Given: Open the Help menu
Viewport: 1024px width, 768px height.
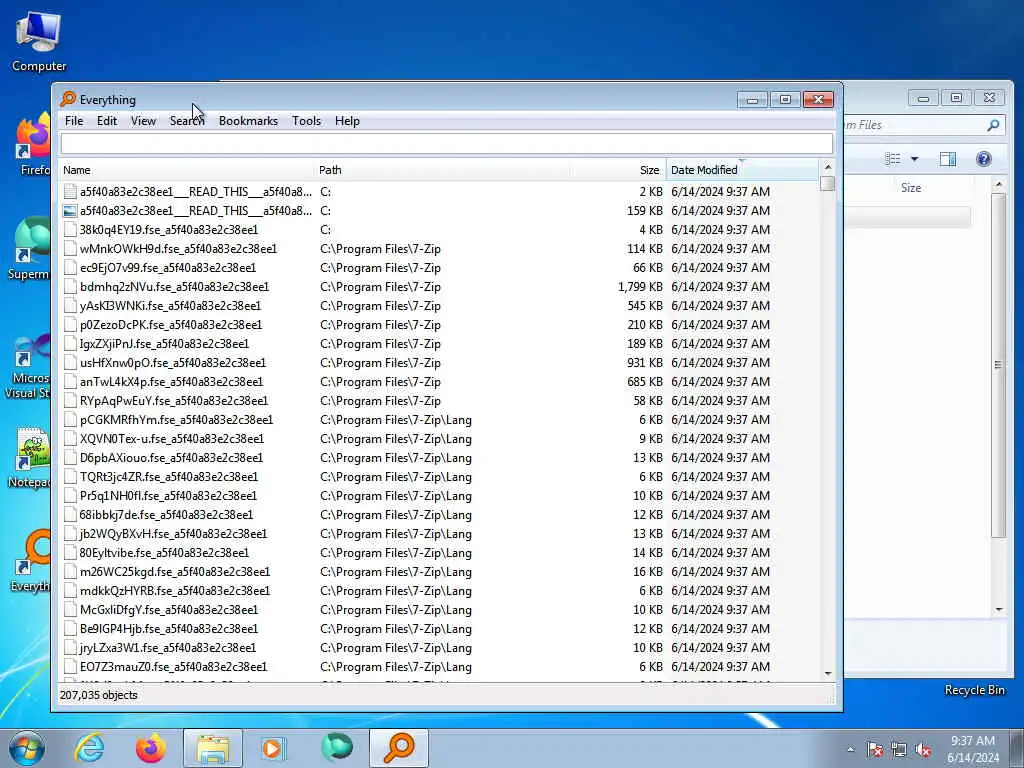Looking at the screenshot, I should (347, 121).
